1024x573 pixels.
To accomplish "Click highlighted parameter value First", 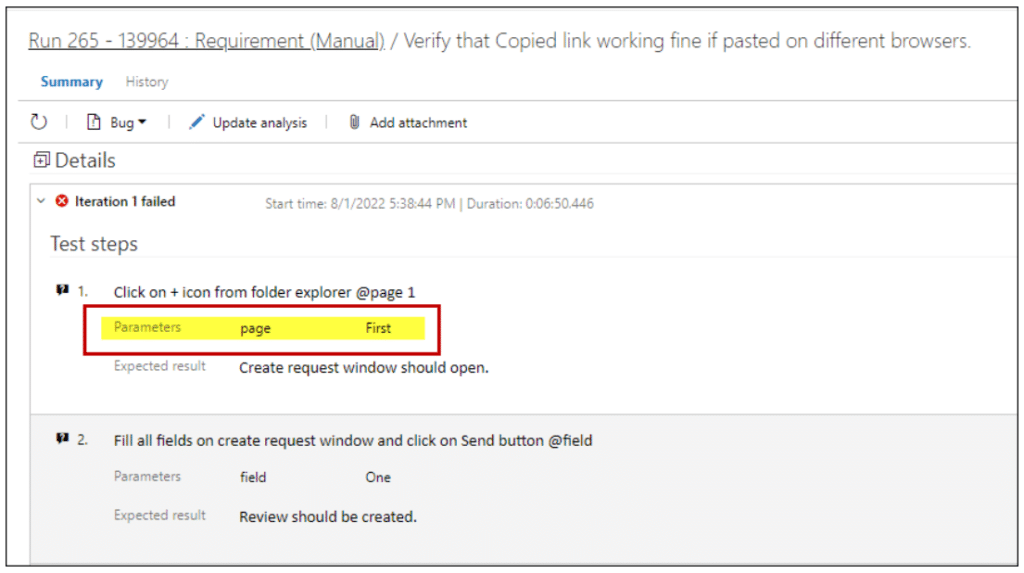I will 378,328.
